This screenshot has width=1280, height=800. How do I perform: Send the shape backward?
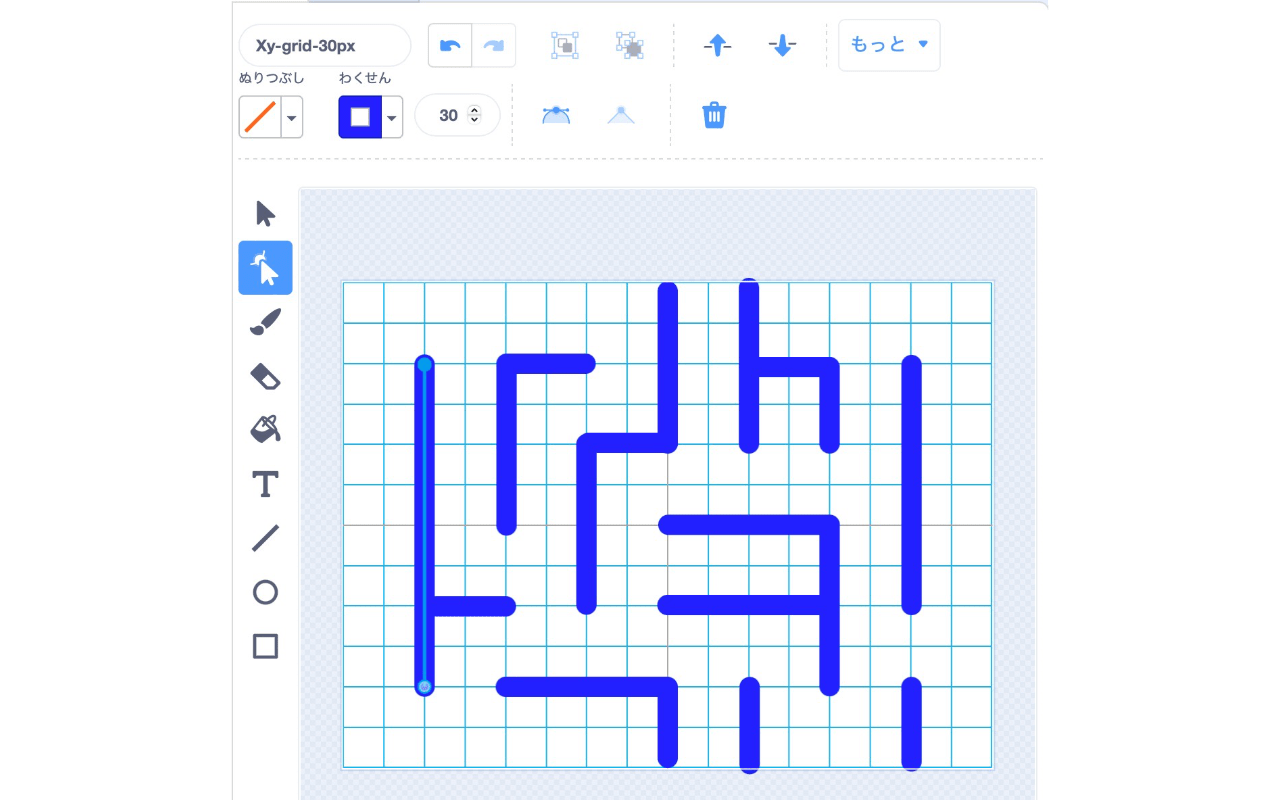[x=782, y=45]
